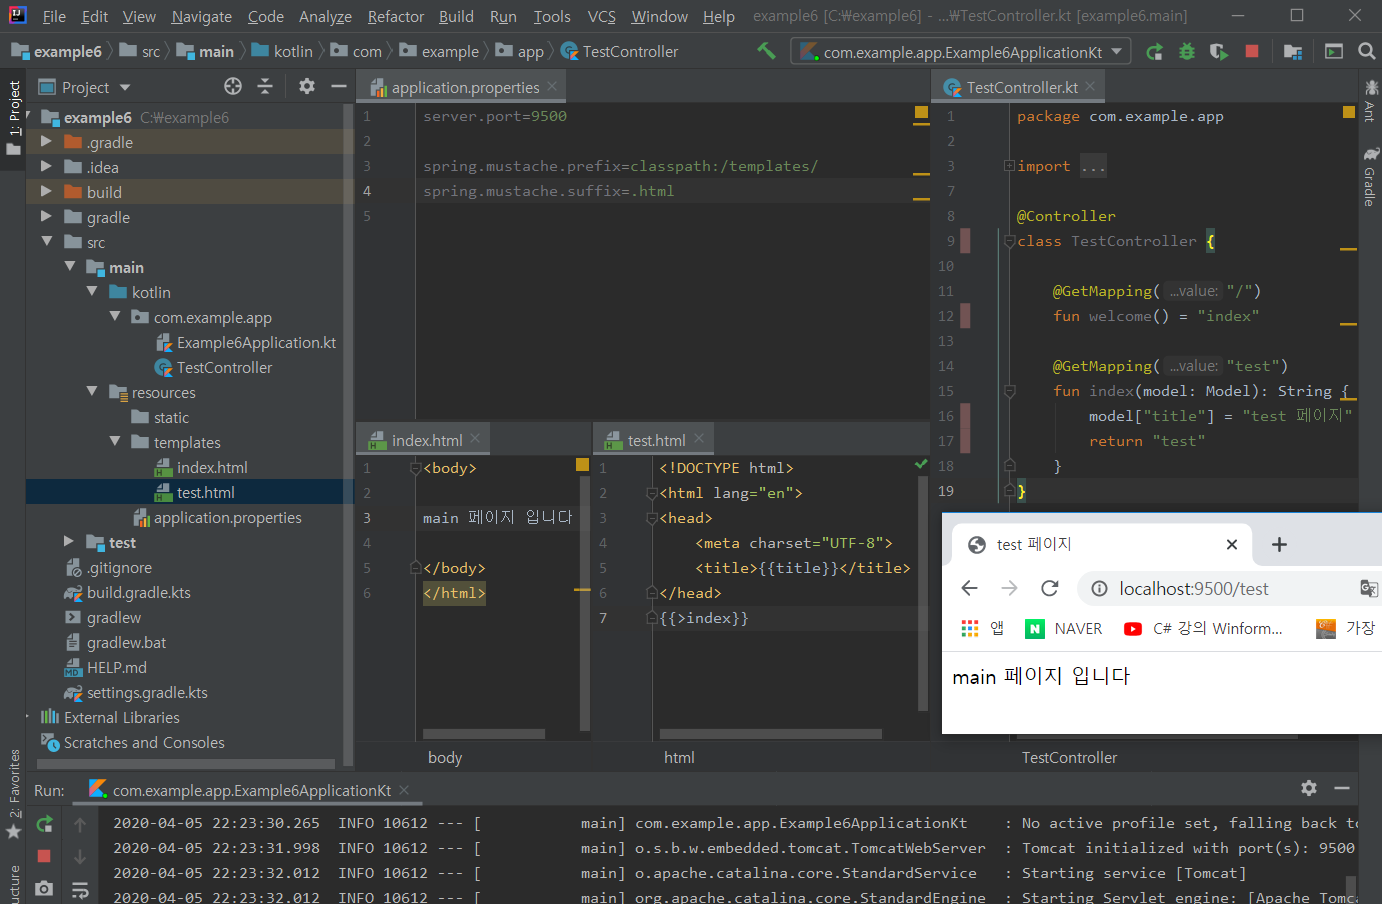Close the Run configuration tab

(404, 790)
